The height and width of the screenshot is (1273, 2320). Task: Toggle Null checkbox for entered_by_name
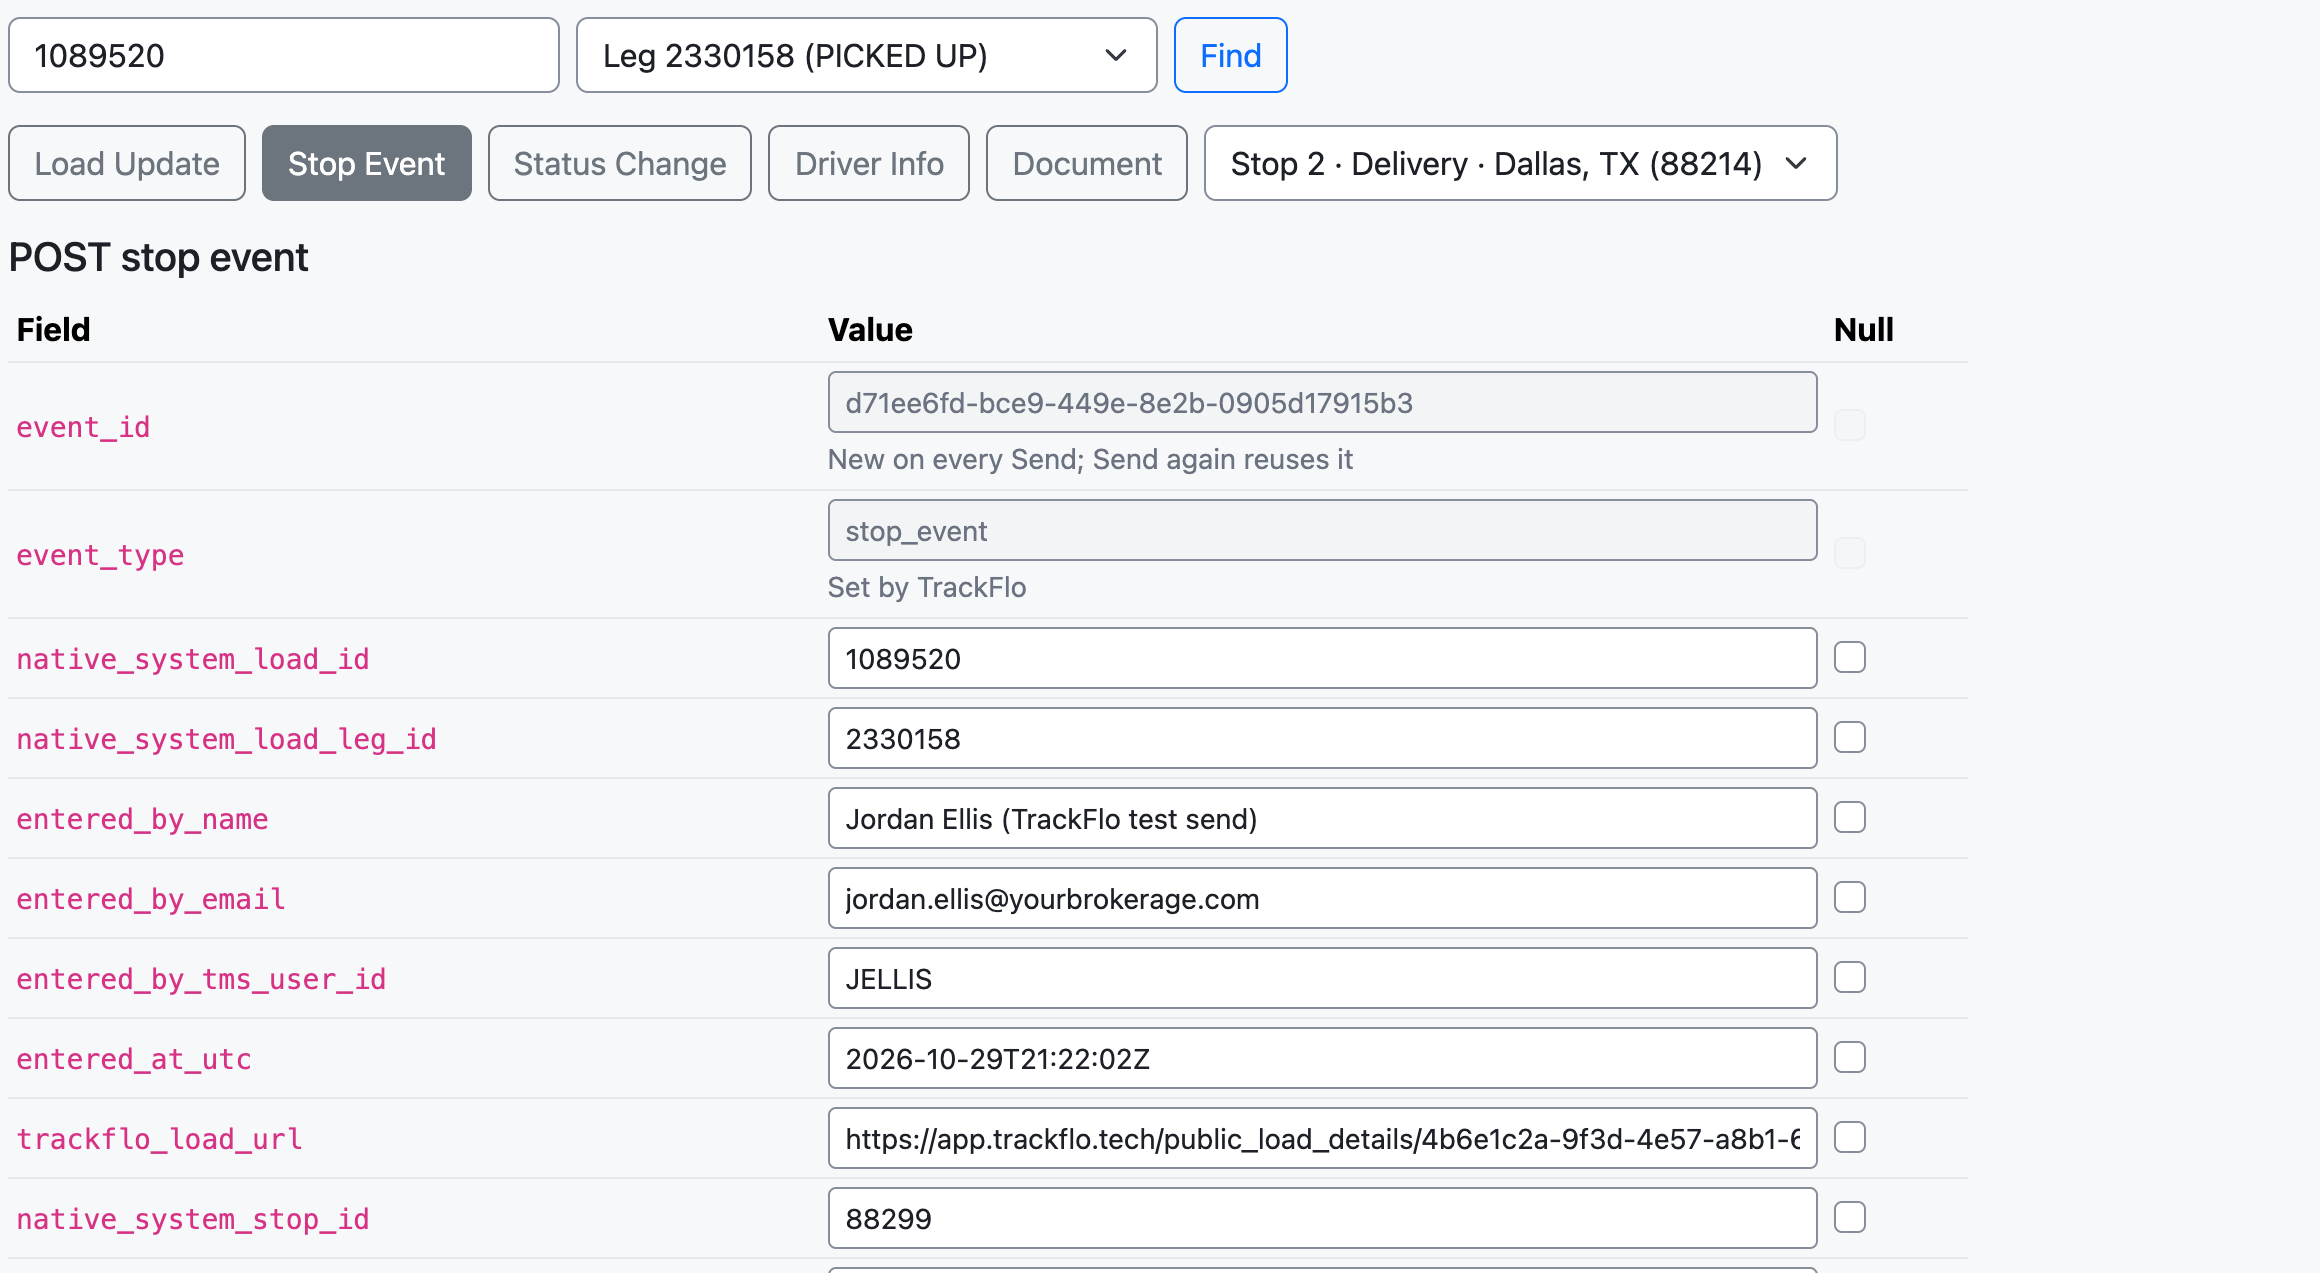[1850, 818]
